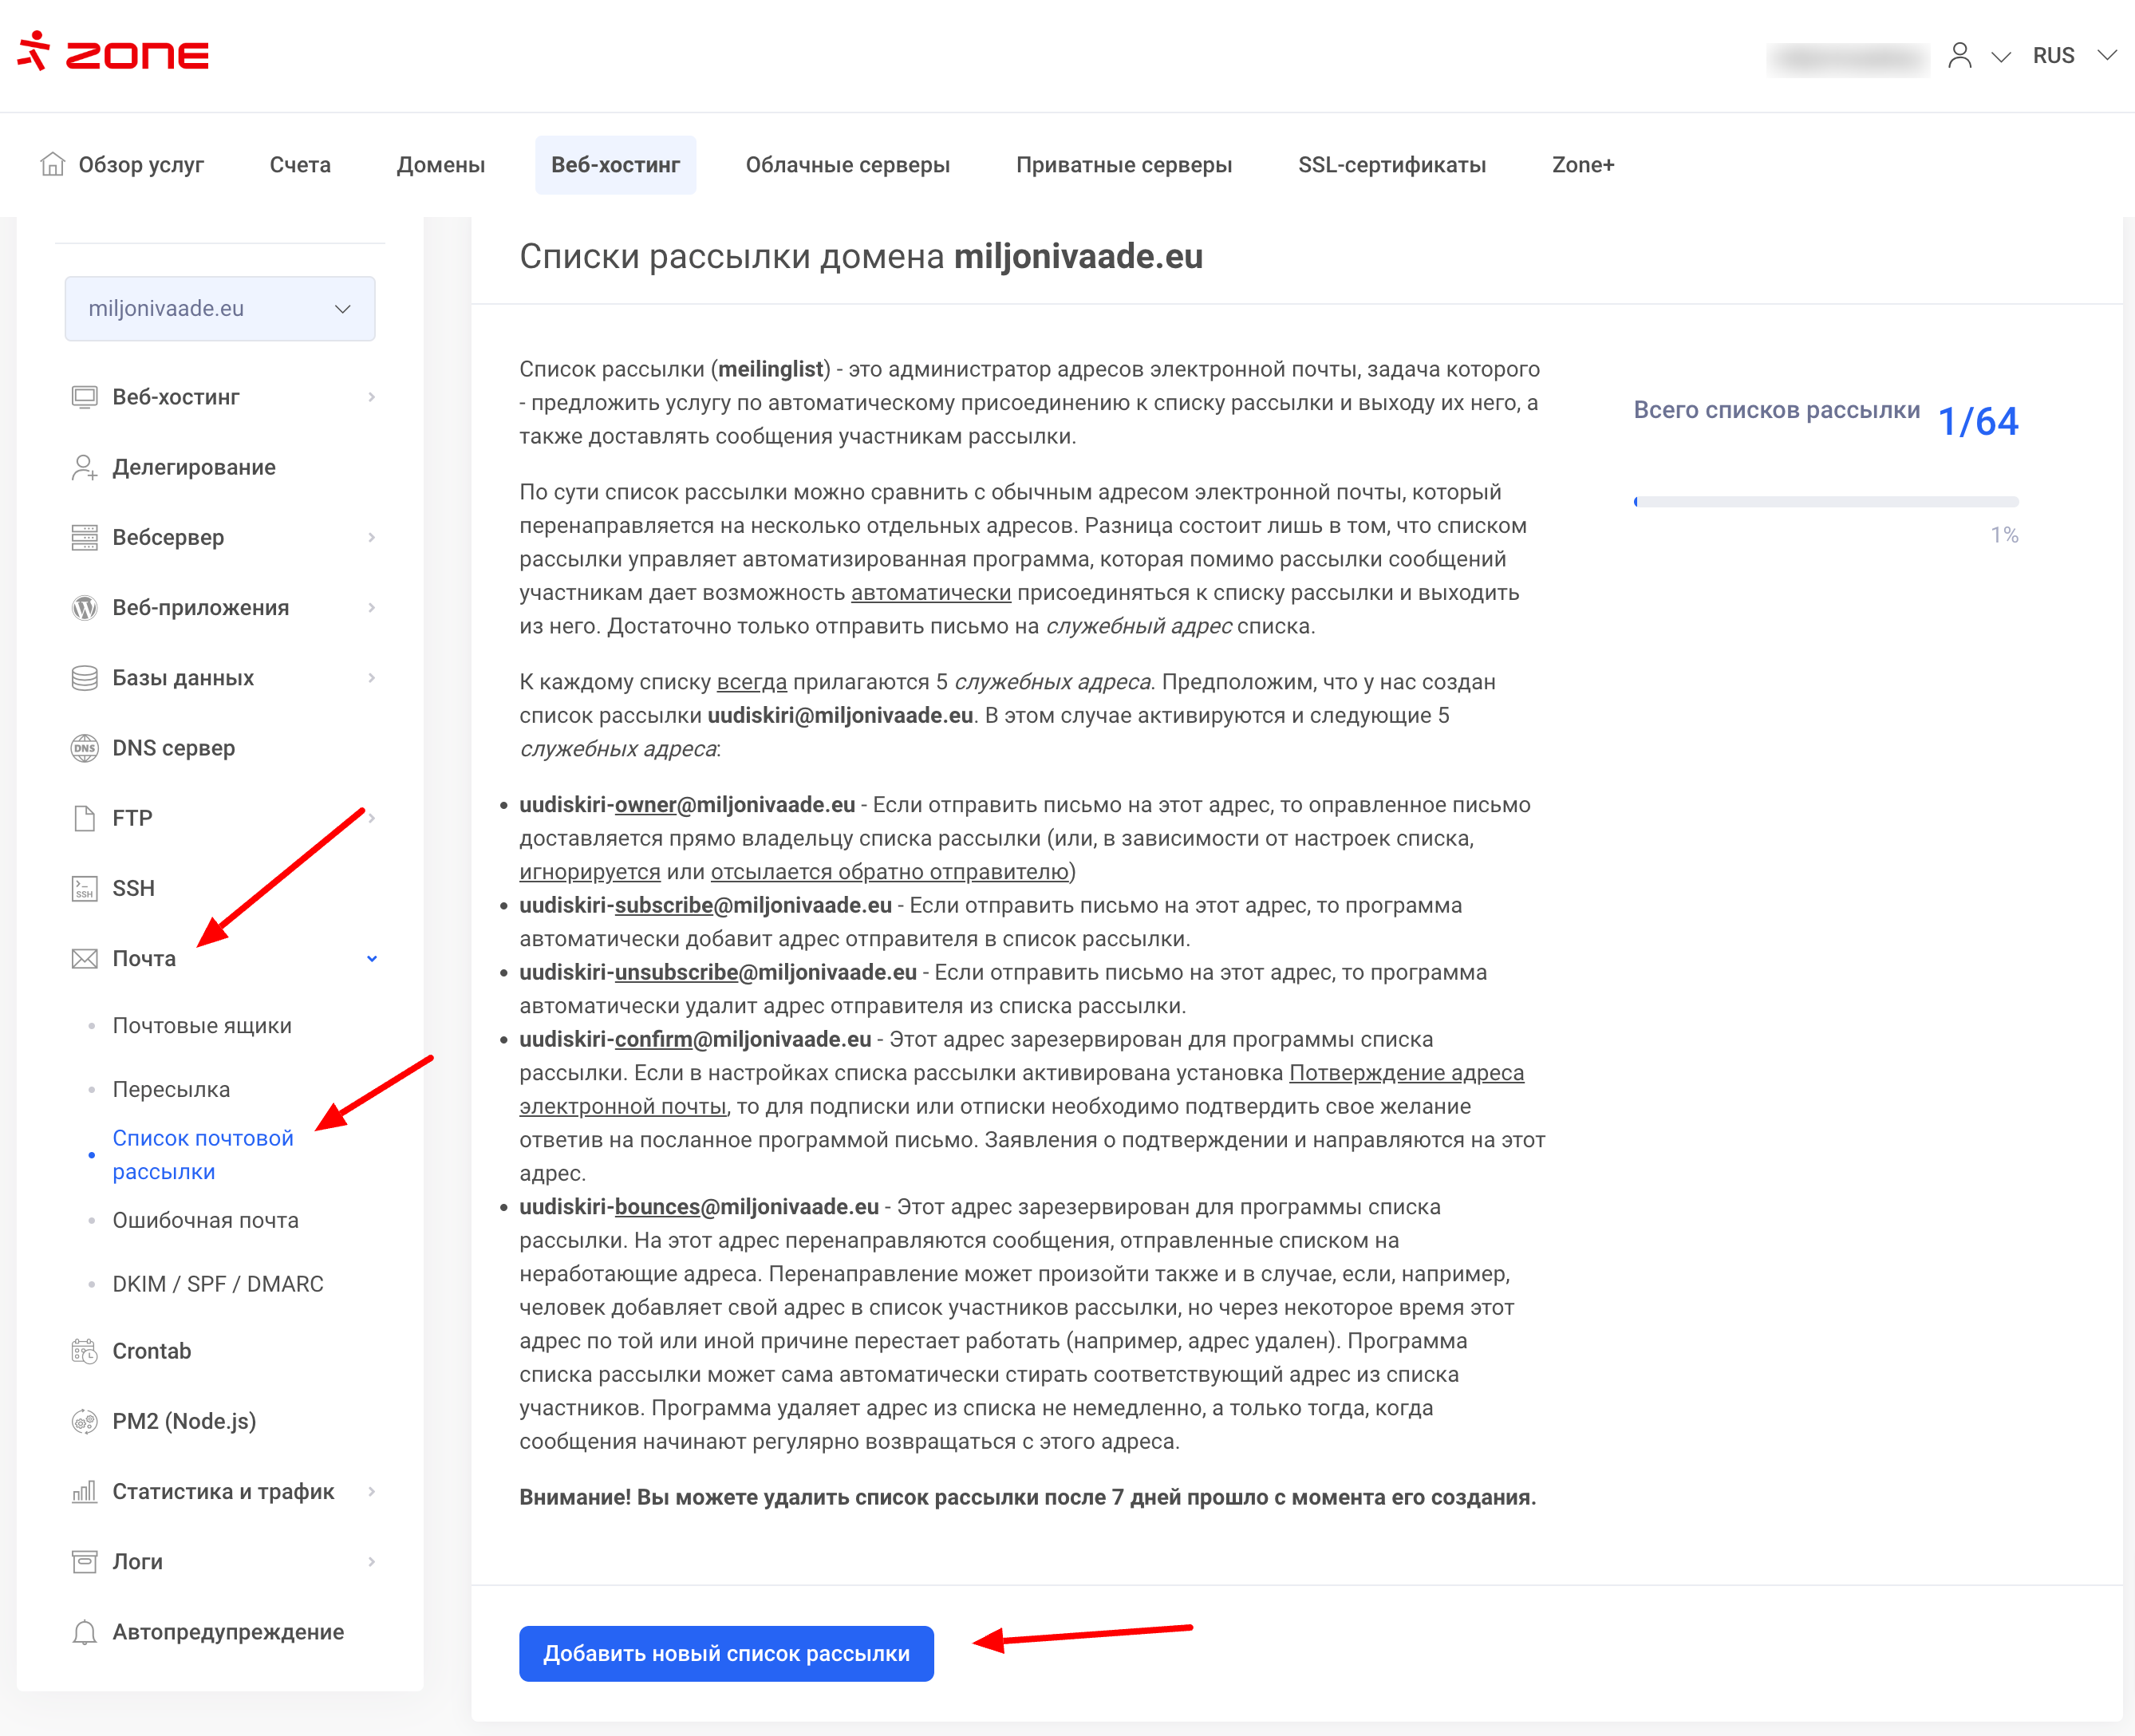Click the Zone logo
The width and height of the screenshot is (2135, 1736).
click(x=113, y=53)
